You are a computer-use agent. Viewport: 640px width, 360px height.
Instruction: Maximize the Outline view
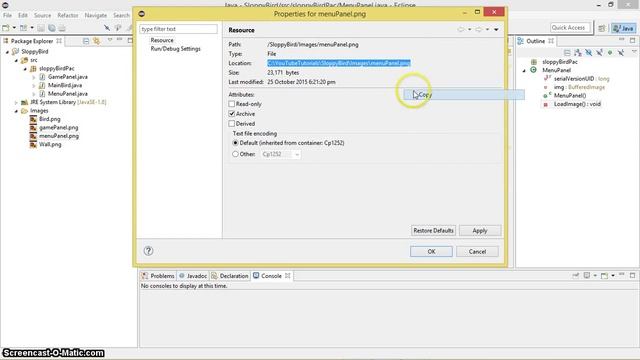pos(632,40)
